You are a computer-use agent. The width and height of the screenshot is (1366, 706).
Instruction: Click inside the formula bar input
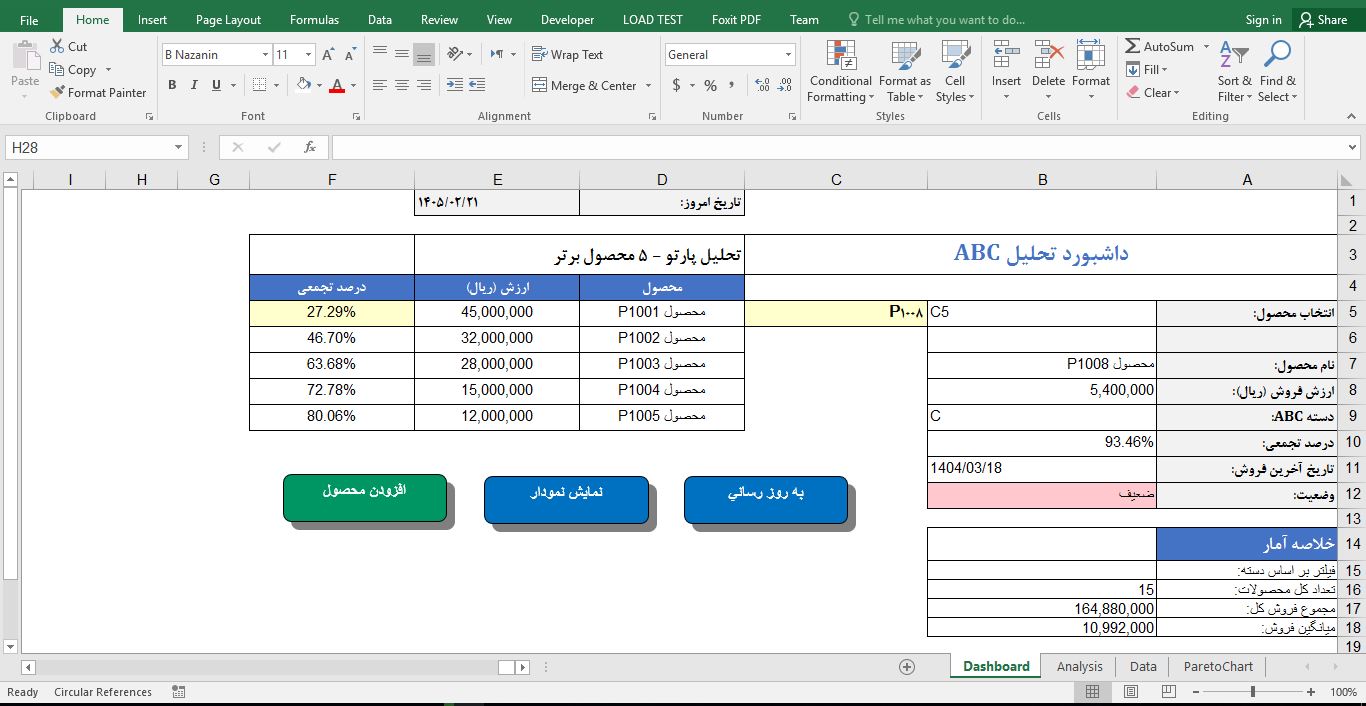[838, 147]
